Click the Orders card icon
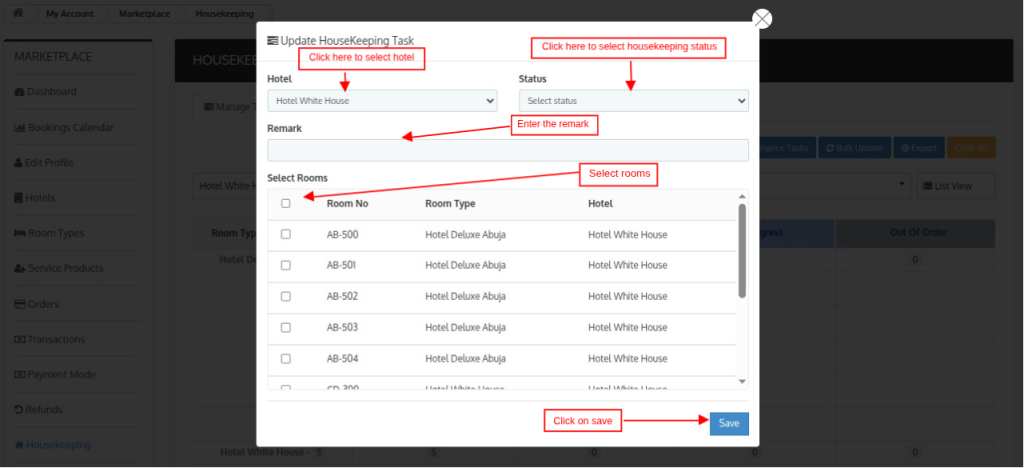Image resolution: width=1024 pixels, height=468 pixels. (20, 304)
